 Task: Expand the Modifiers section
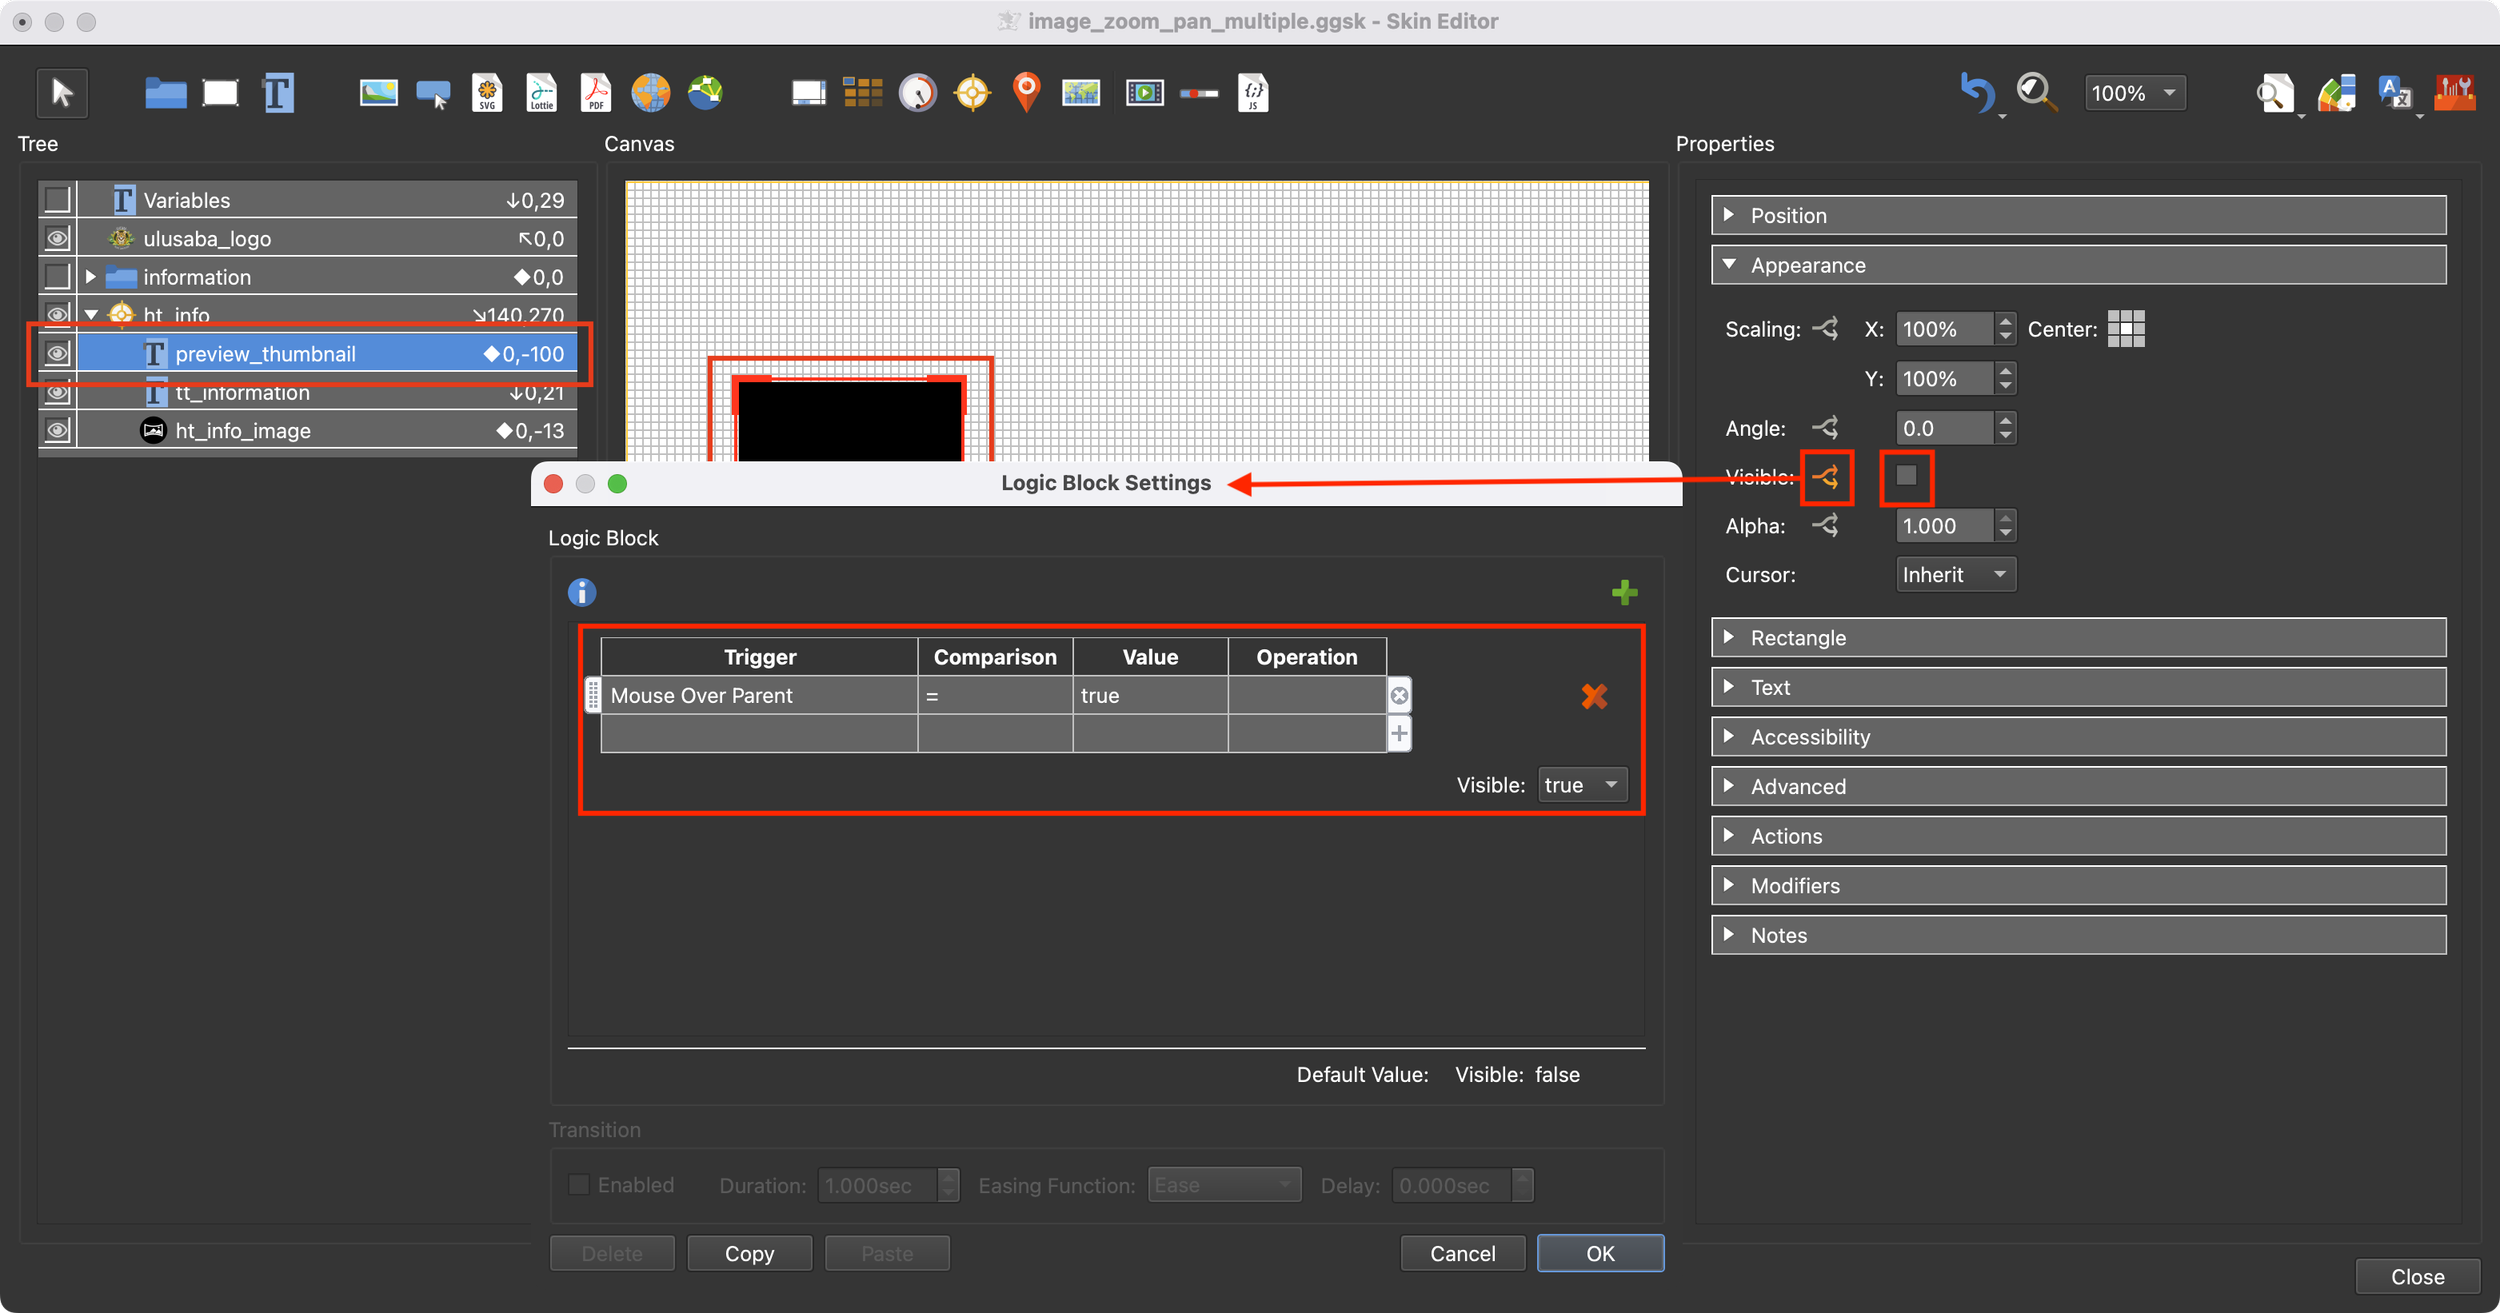click(2079, 886)
